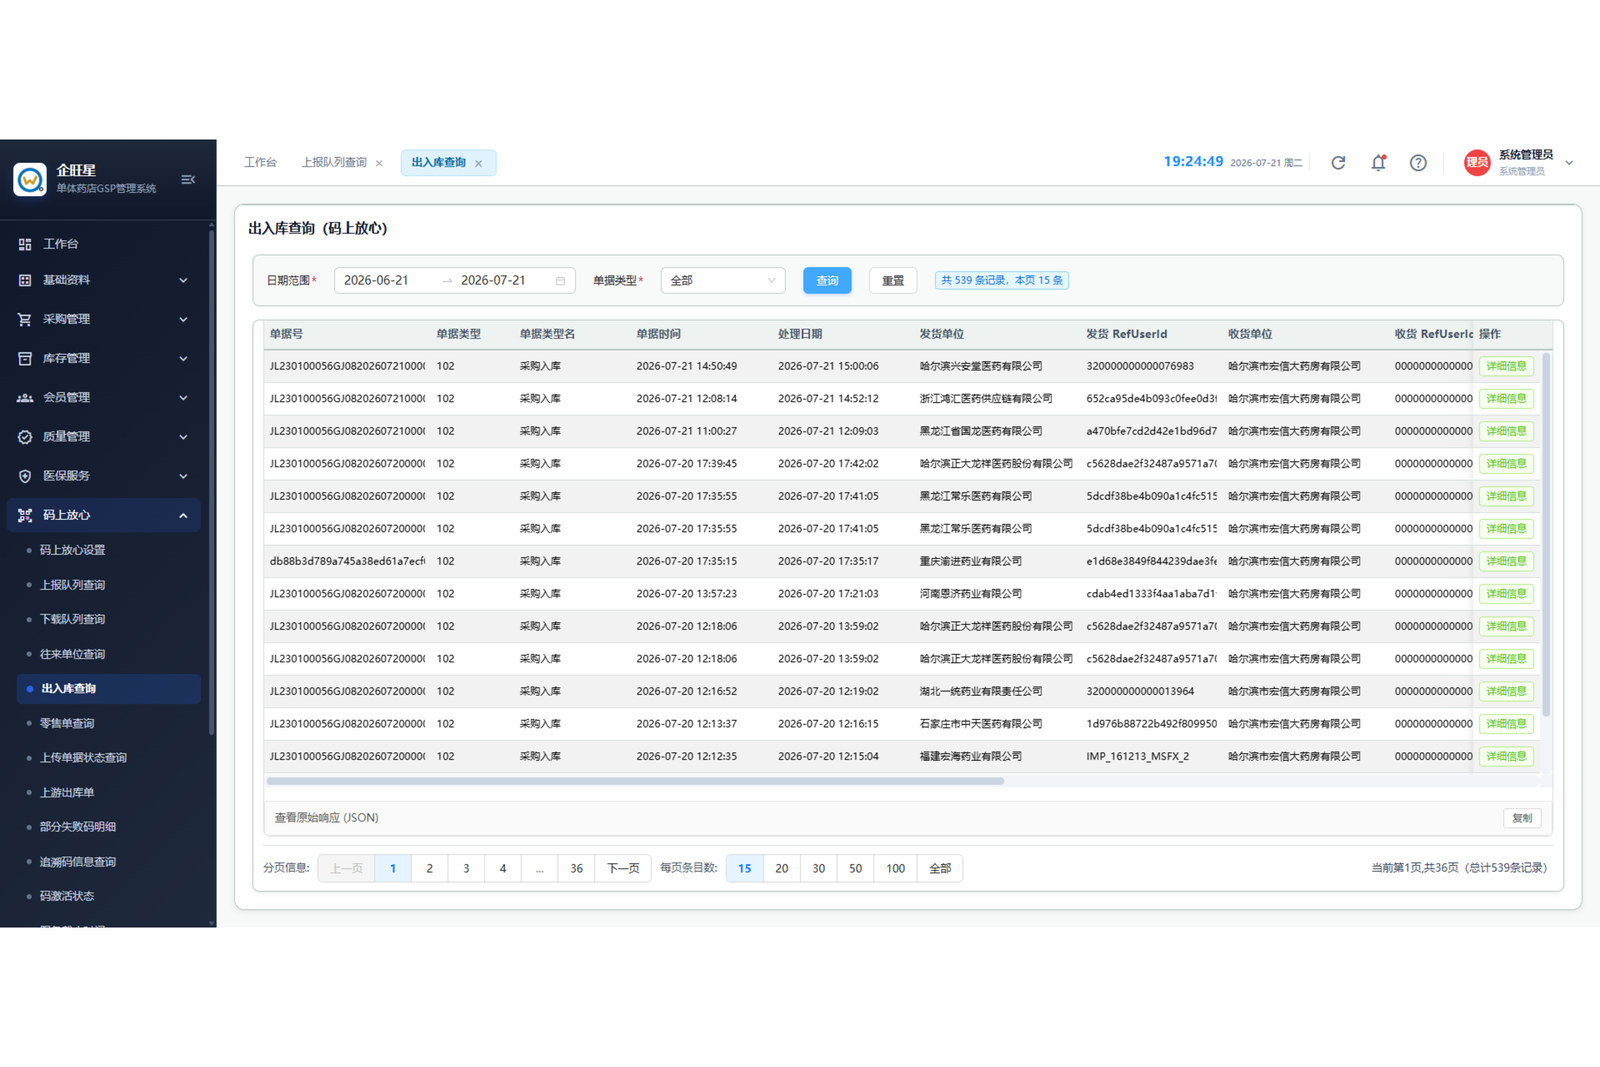Click the 发货单位 column header
The width and height of the screenshot is (1600, 1067).
pos(942,334)
